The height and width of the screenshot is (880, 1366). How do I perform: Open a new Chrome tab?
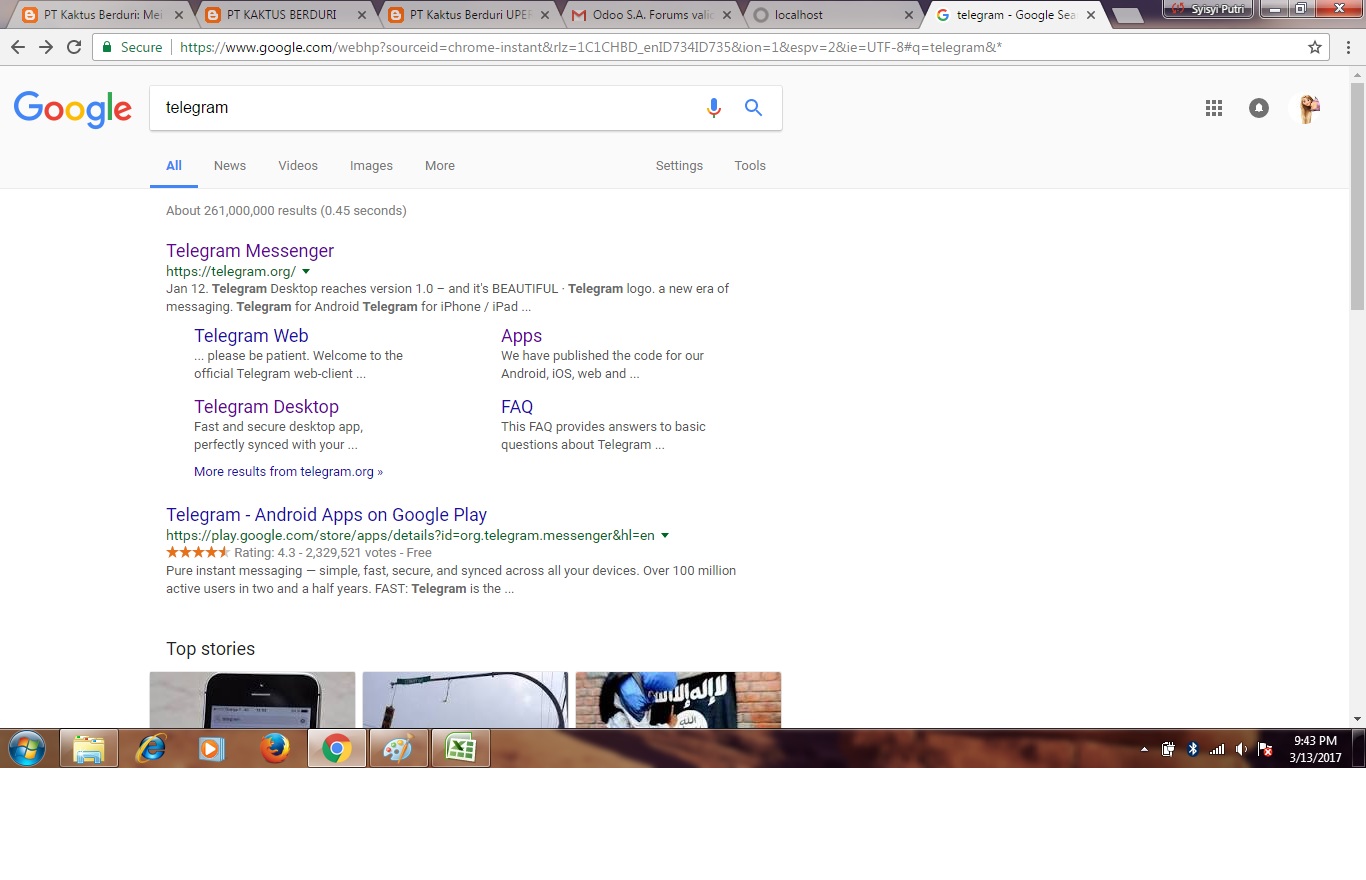pyautogui.click(x=1127, y=16)
